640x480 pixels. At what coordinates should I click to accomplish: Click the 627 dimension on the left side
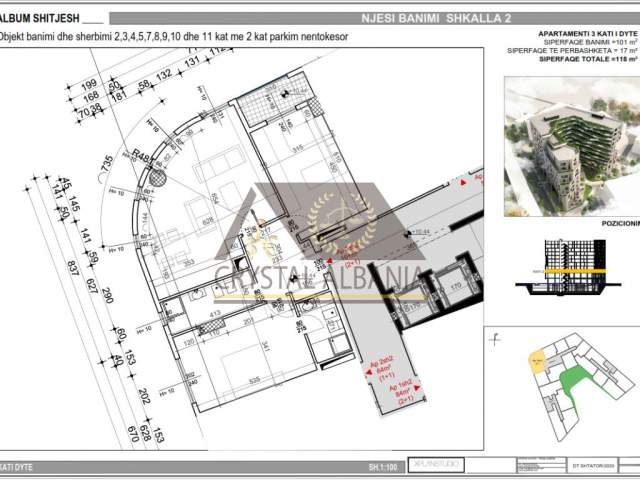click(x=93, y=285)
